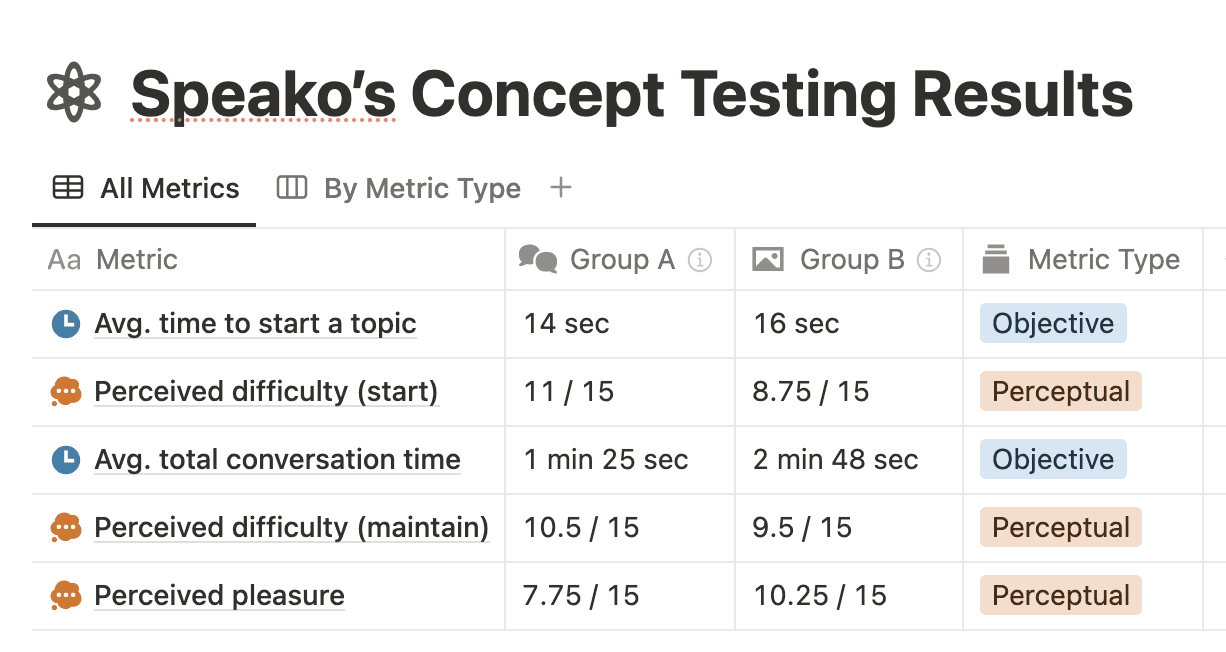Click thought bubble icon for Perceived difficulty (start)

pos(65,392)
